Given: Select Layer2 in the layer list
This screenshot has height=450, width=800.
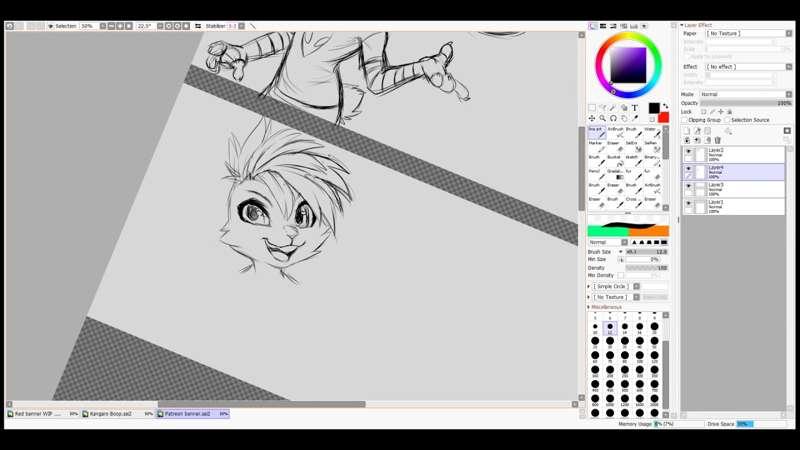Looking at the screenshot, I should pyautogui.click(x=734, y=155).
